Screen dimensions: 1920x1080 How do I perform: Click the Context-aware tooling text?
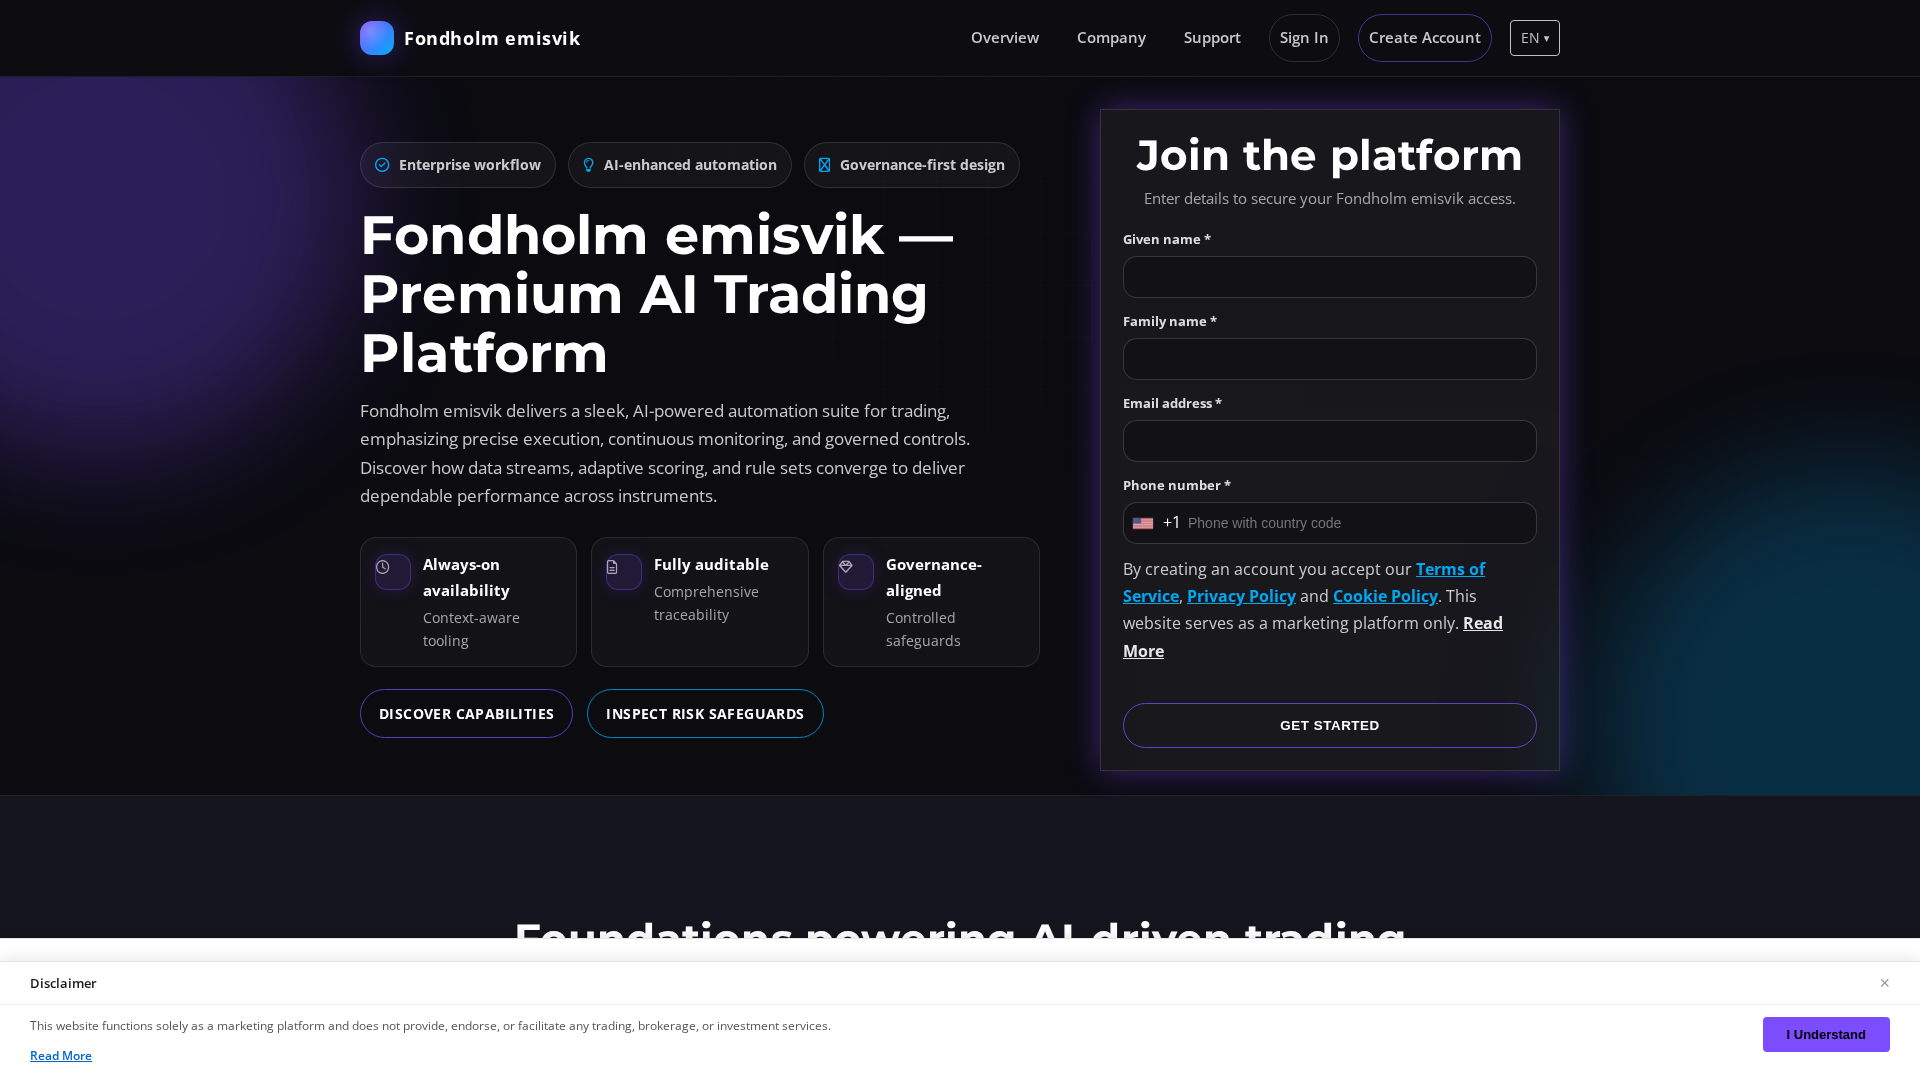click(x=471, y=629)
